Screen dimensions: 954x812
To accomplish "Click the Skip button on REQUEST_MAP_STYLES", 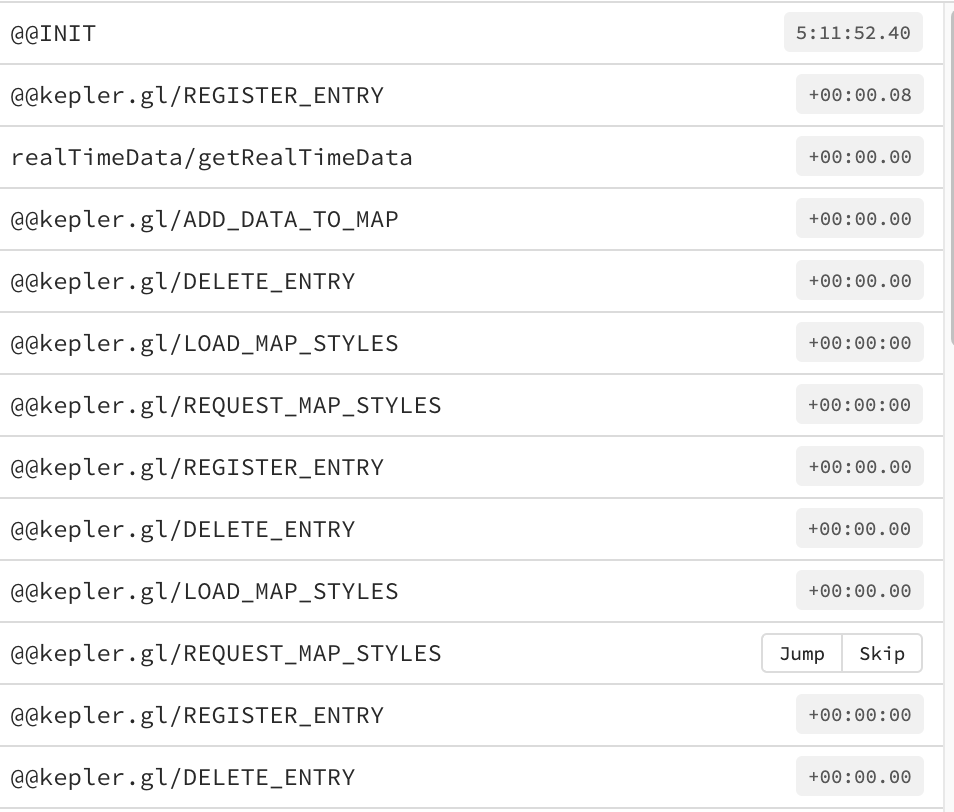I will click(x=882, y=653).
